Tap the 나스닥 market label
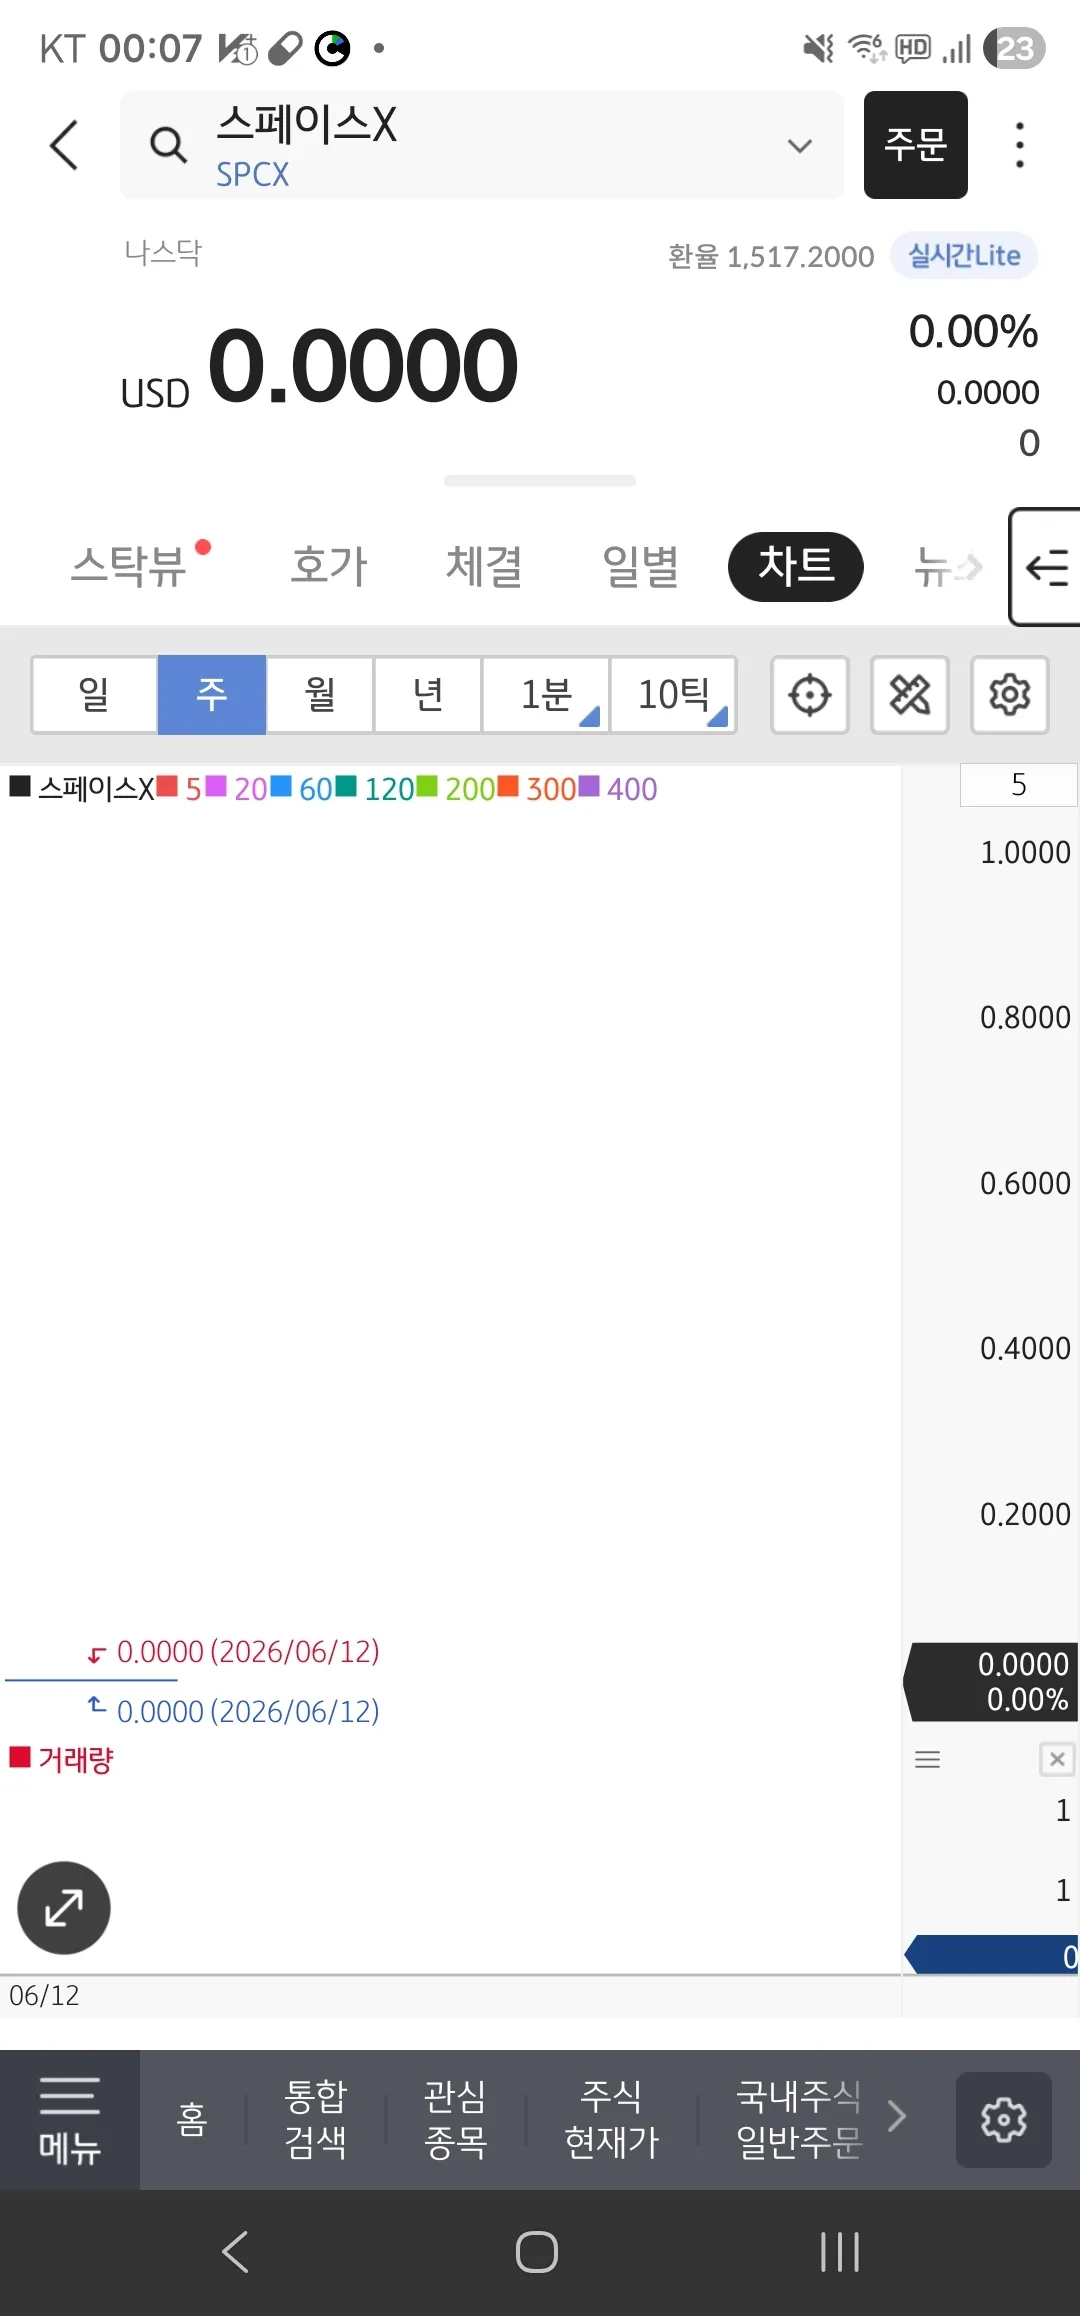 pos(163,252)
